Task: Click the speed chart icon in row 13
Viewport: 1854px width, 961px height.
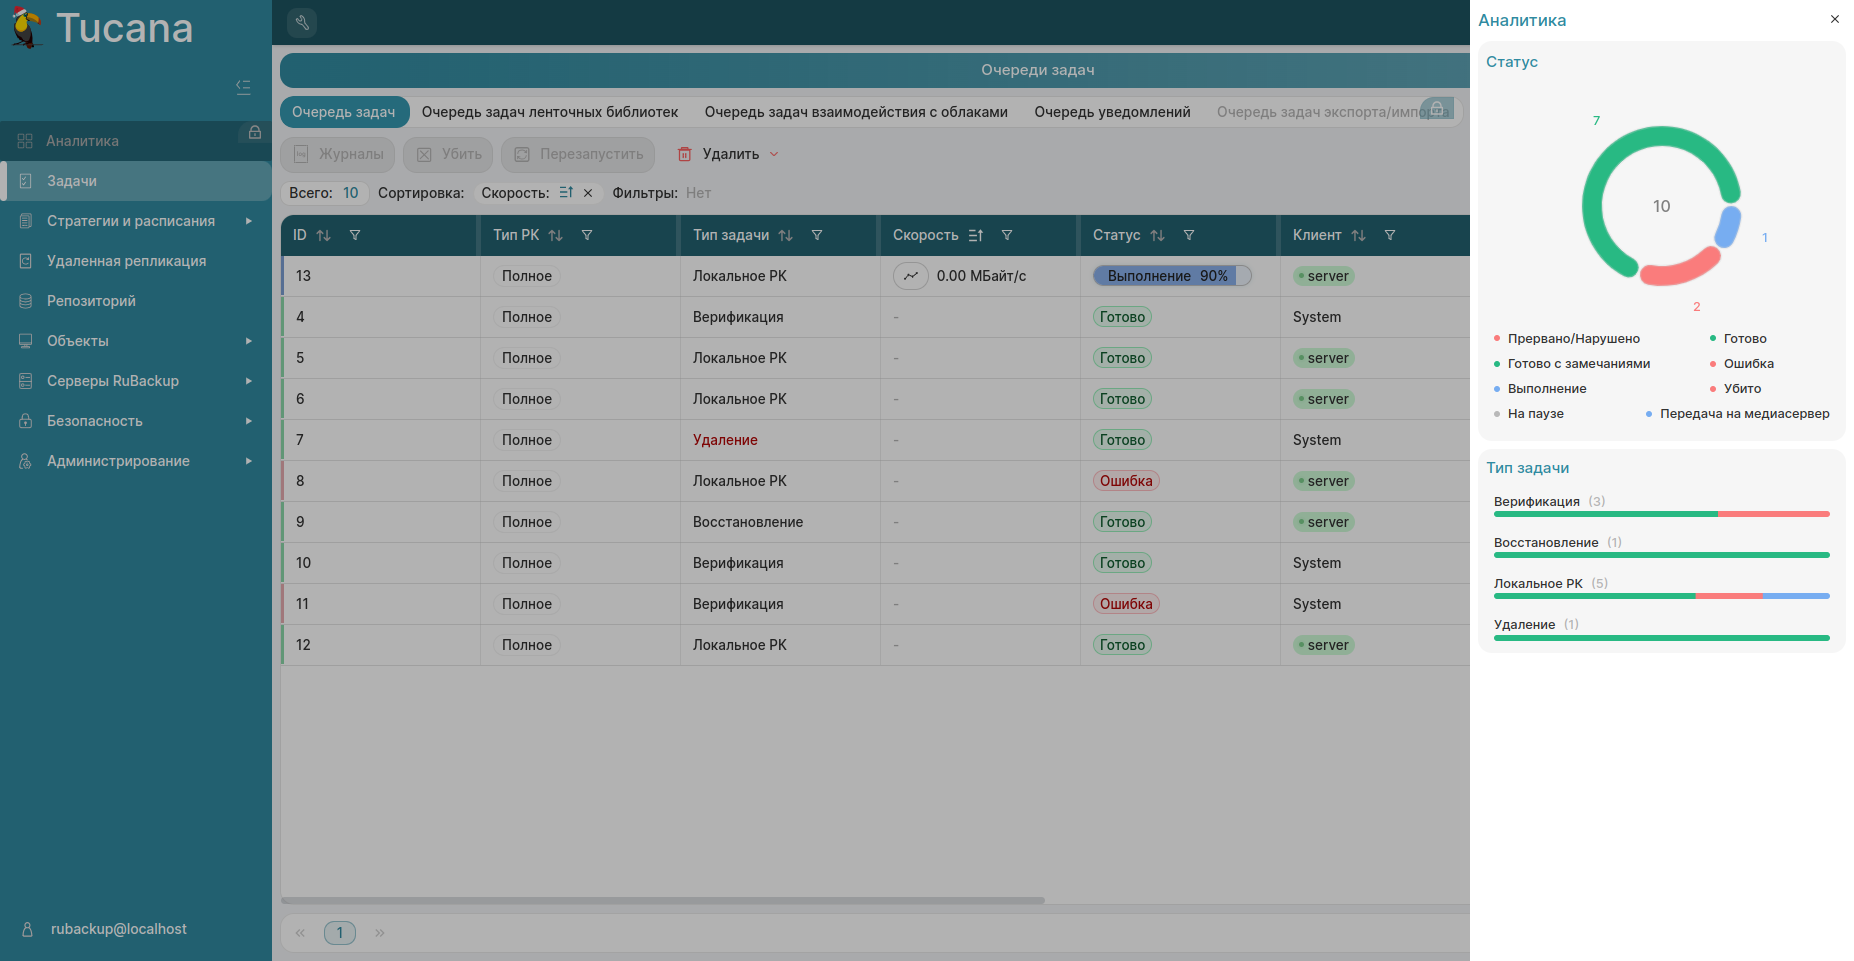Action: pos(910,276)
